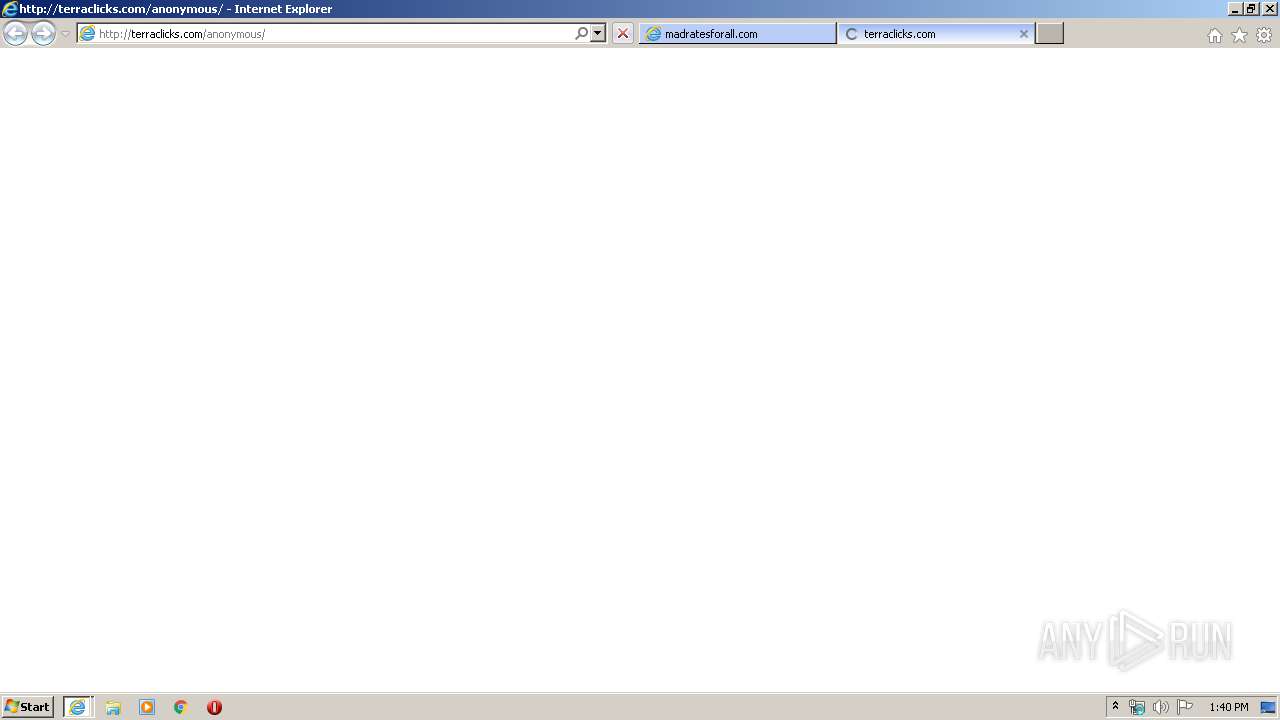This screenshot has height=720, width=1280.
Task: Go back with the Back arrow button
Action: (x=15, y=34)
